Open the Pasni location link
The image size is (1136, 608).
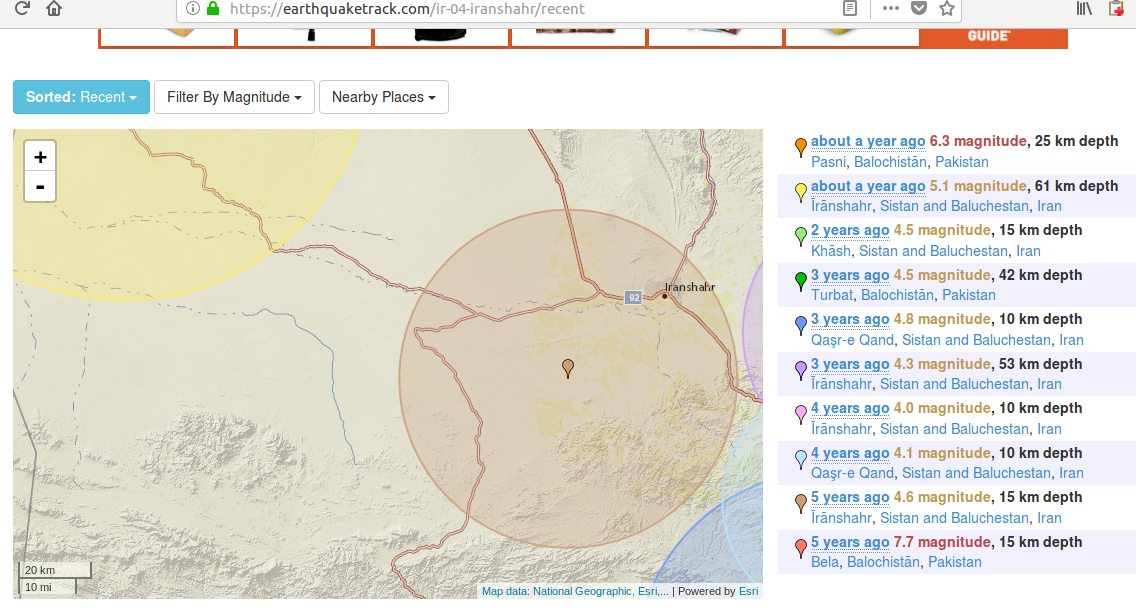tap(828, 162)
